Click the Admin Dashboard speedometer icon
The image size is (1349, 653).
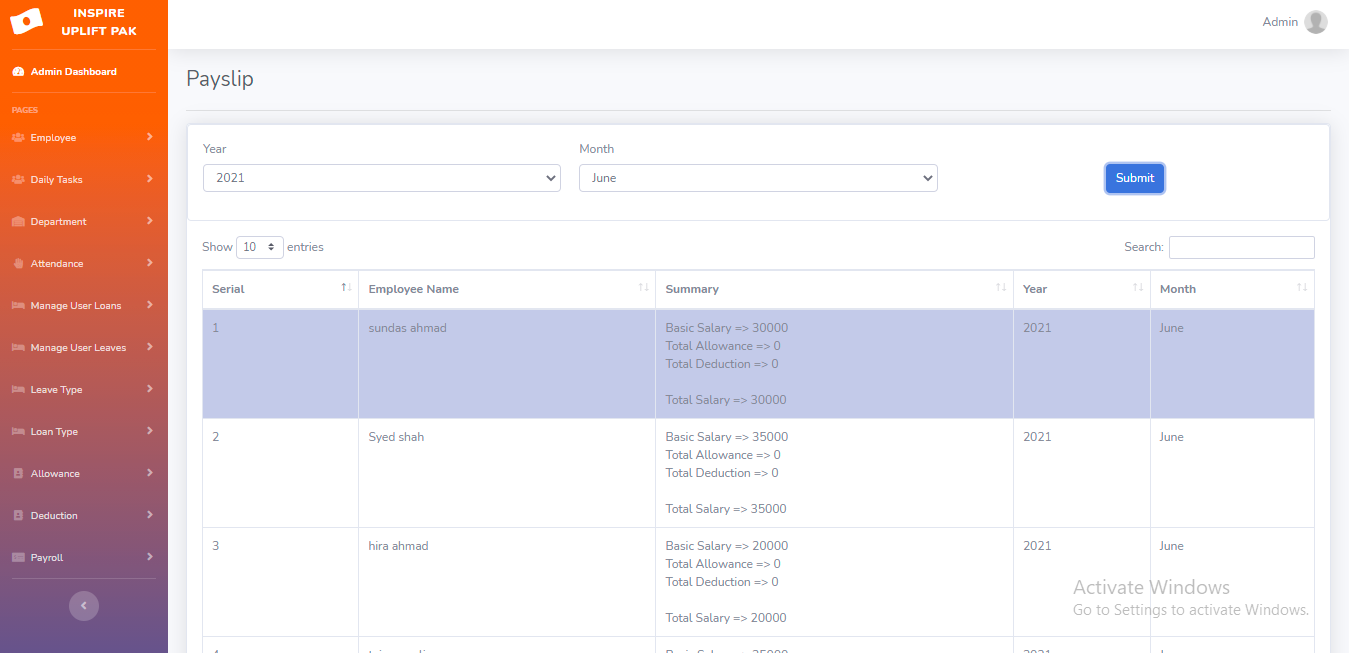pyautogui.click(x=18, y=72)
